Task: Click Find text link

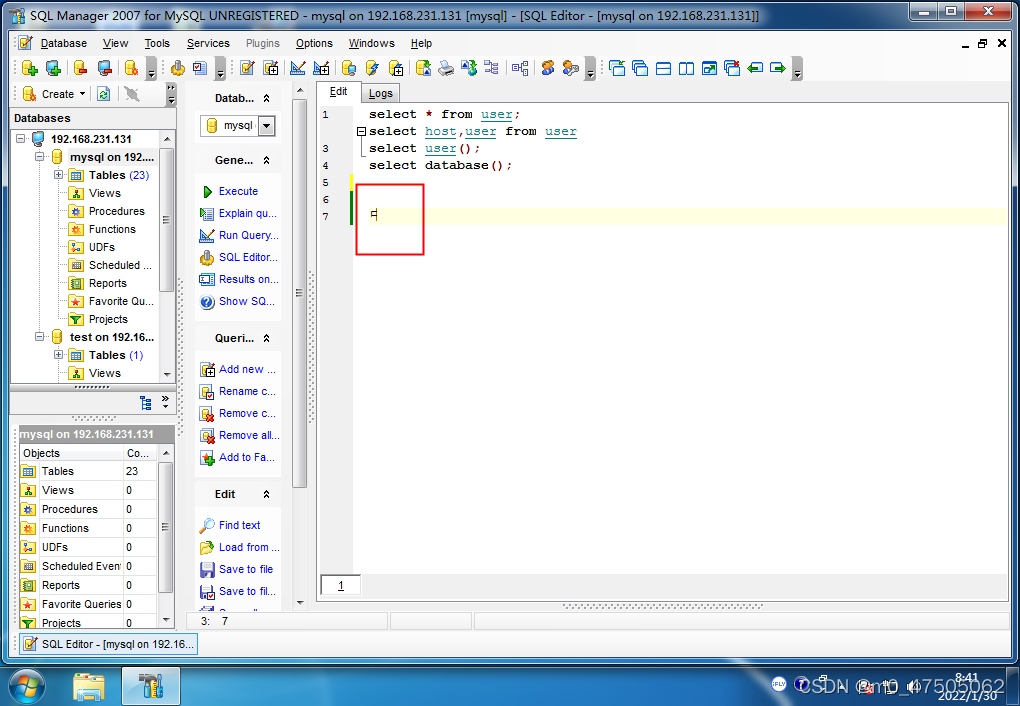Action: [239, 525]
